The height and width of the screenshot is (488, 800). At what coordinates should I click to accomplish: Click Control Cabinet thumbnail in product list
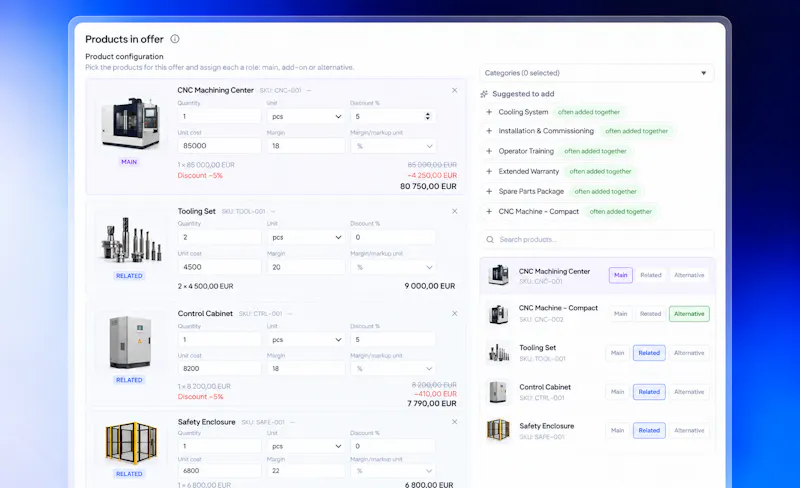tap(498, 392)
